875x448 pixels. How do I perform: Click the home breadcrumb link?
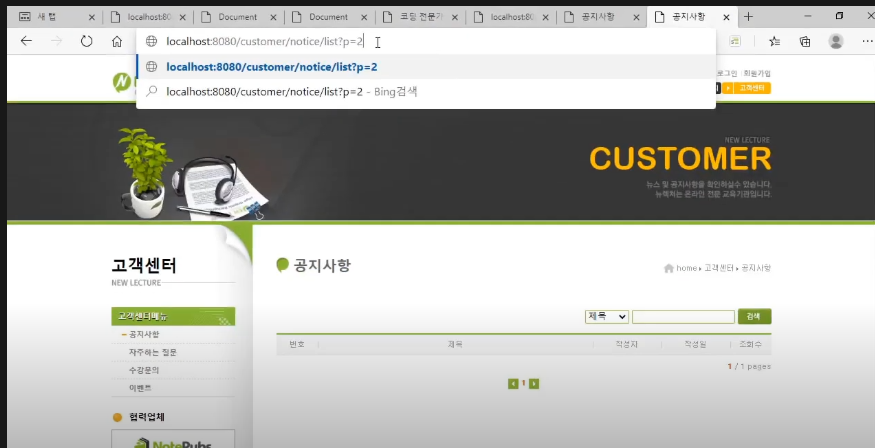coord(686,268)
